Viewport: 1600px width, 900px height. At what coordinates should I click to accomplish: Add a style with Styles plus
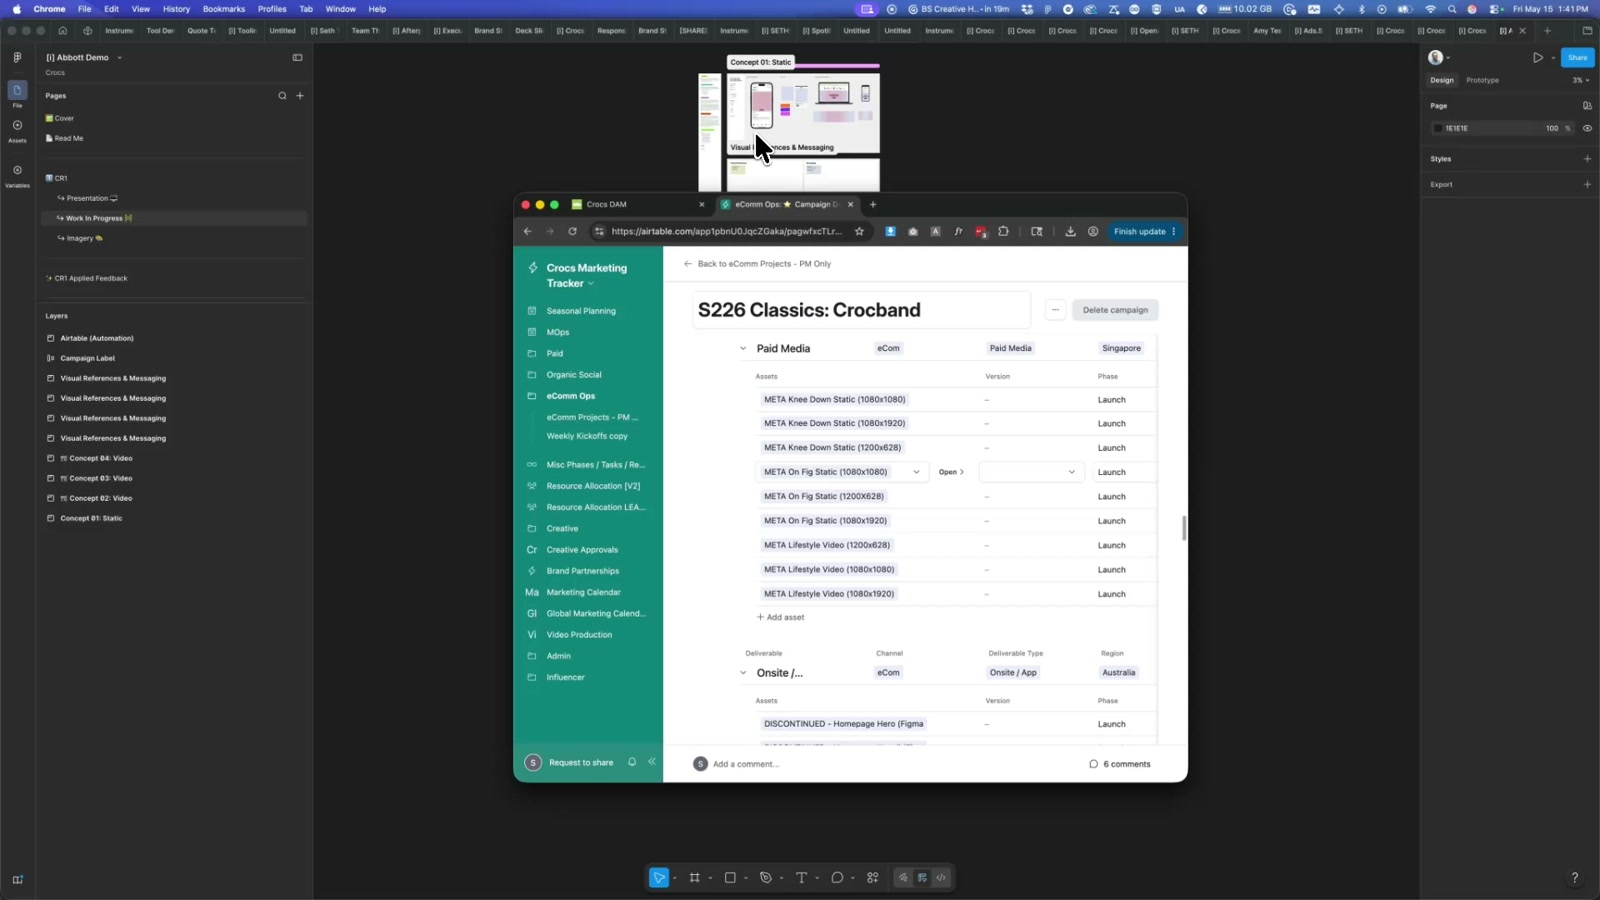point(1587,159)
